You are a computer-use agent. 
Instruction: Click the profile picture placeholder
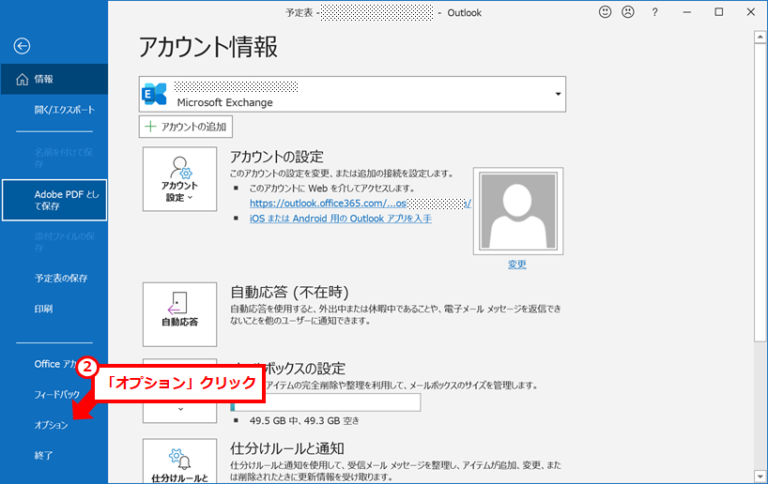point(518,211)
